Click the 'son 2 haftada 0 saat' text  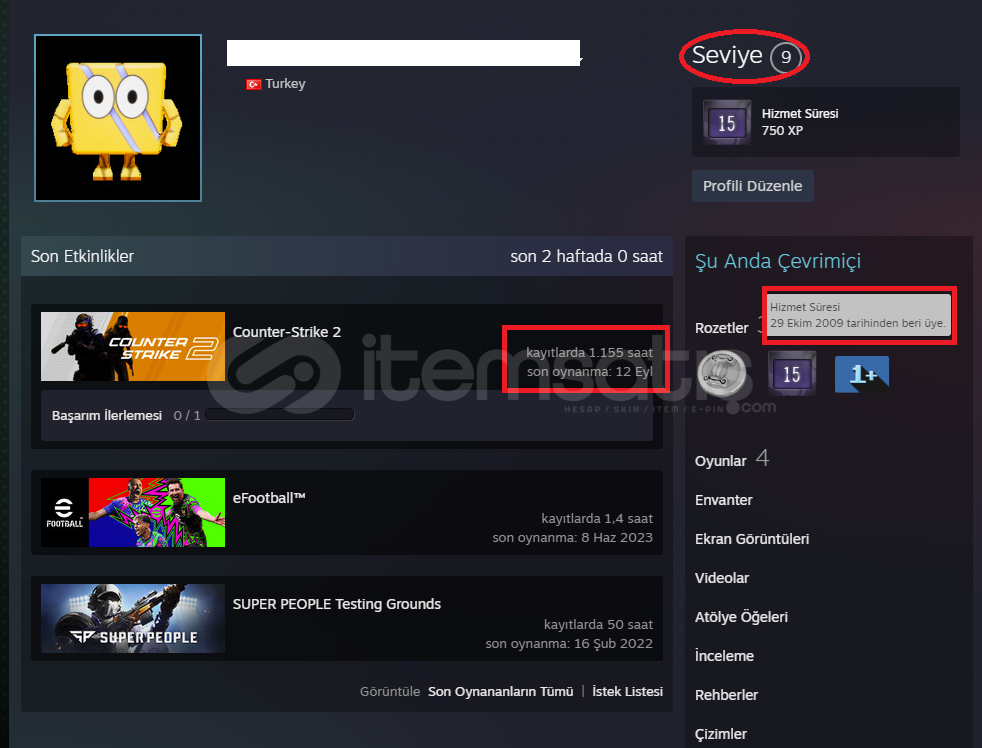click(586, 256)
